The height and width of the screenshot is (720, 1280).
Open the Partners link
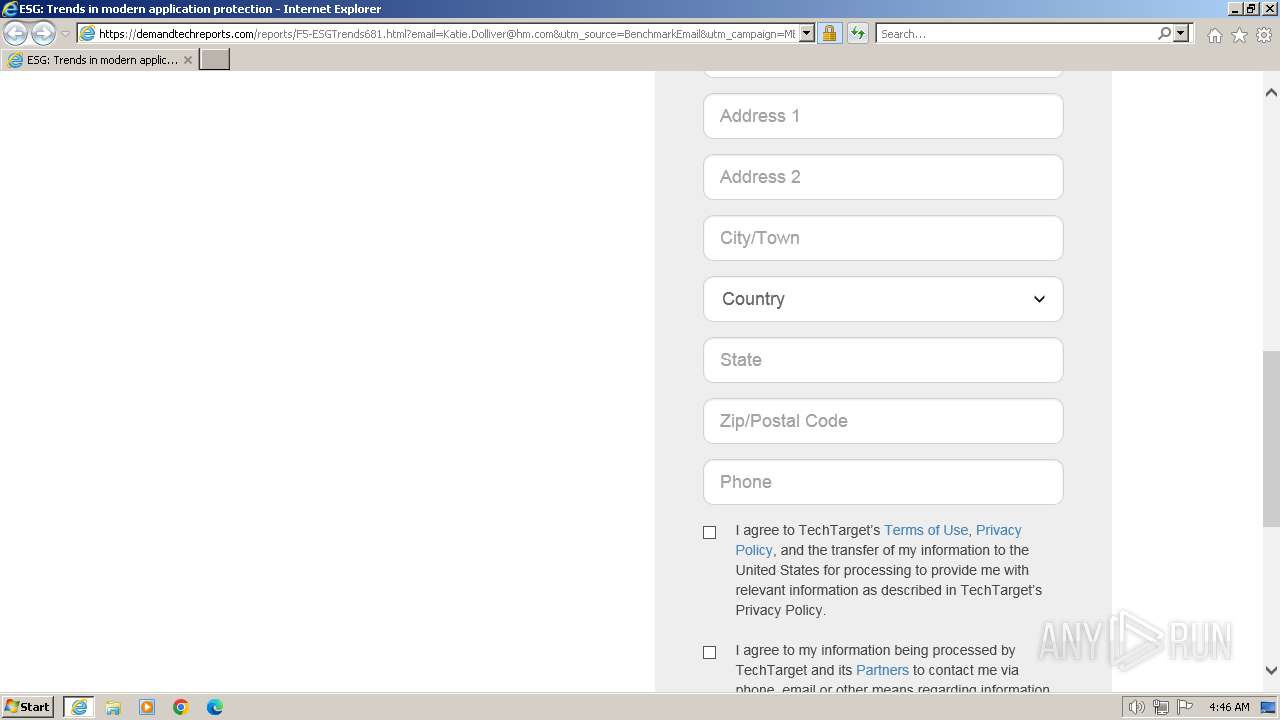[x=882, y=670]
